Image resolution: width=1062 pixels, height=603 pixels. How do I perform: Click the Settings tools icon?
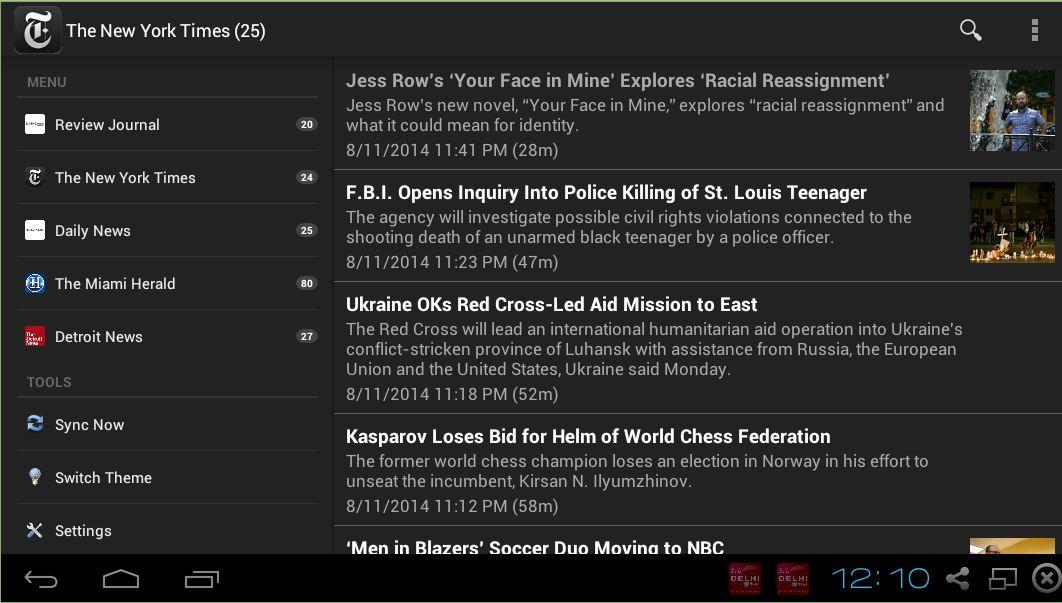35,530
